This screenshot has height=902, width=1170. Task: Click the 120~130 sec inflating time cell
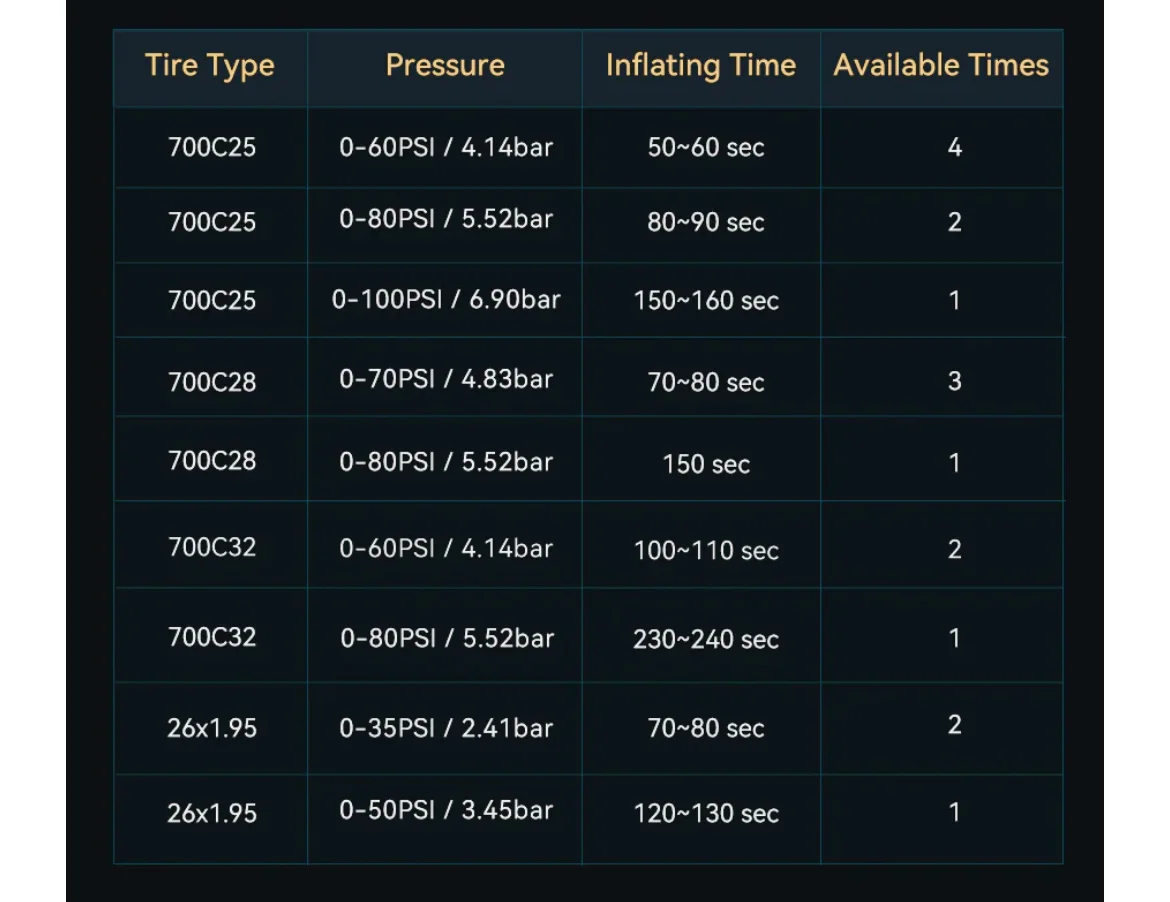tap(706, 814)
